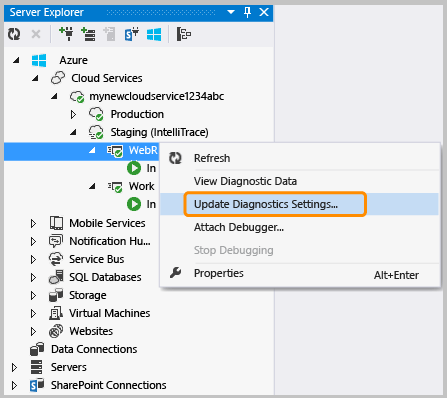The height and width of the screenshot is (398, 447).
Task: Collapse the Azure node
Action: tap(16, 60)
